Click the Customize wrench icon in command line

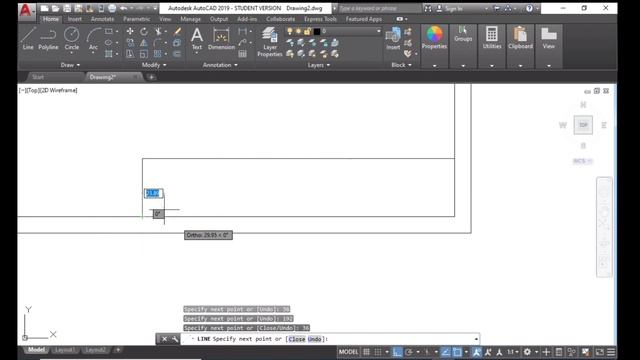pyautogui.click(x=175, y=339)
